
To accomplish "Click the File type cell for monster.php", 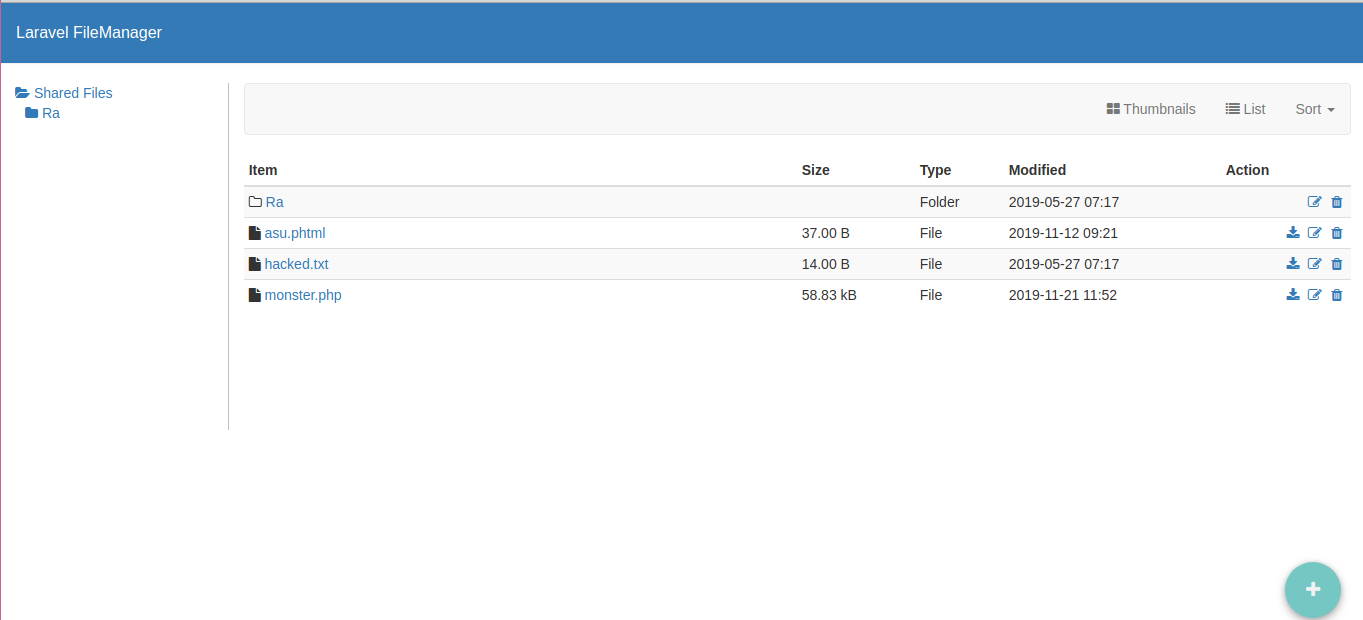I will (931, 295).
